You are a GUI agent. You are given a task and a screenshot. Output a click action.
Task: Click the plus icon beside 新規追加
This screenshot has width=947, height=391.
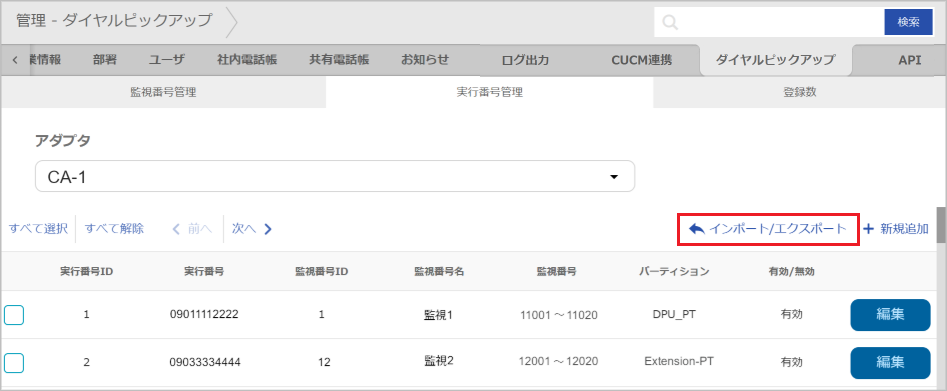click(868, 229)
